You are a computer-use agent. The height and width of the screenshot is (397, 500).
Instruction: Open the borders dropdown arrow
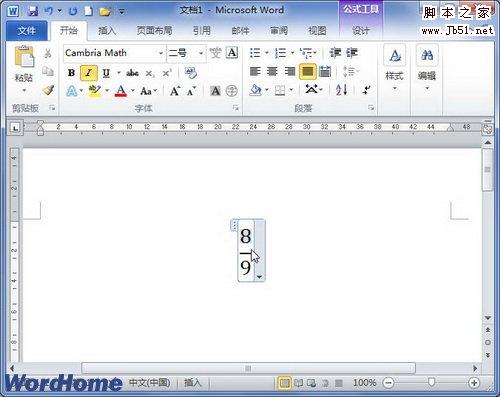coord(291,90)
